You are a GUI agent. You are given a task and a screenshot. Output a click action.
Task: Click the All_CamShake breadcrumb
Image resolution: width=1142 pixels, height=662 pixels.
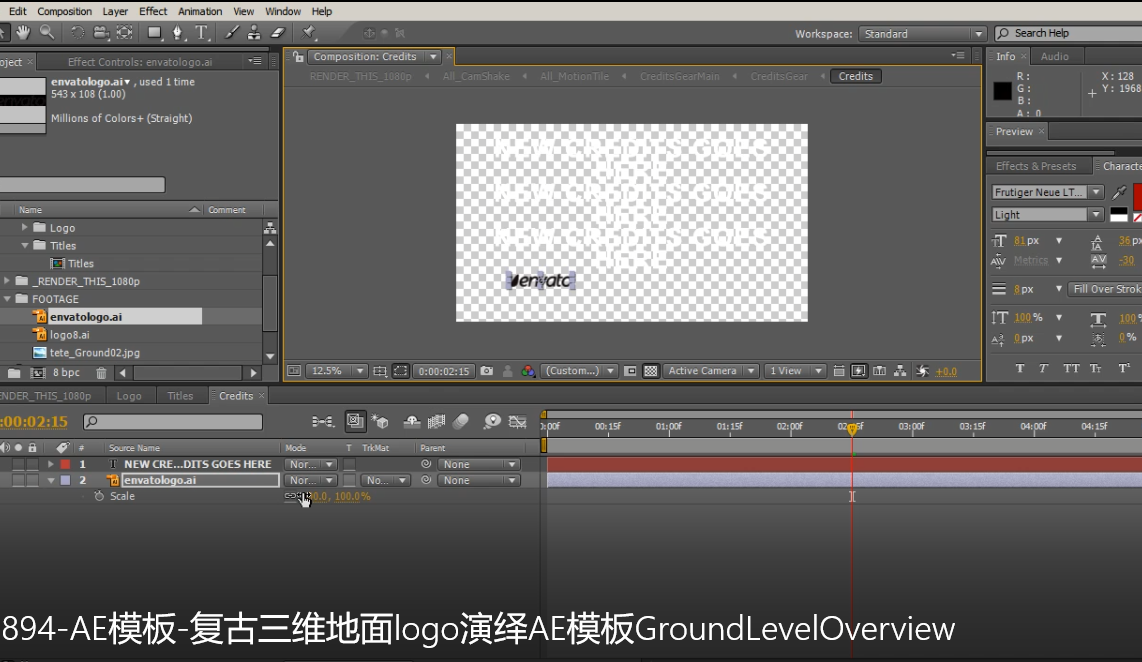(x=476, y=76)
